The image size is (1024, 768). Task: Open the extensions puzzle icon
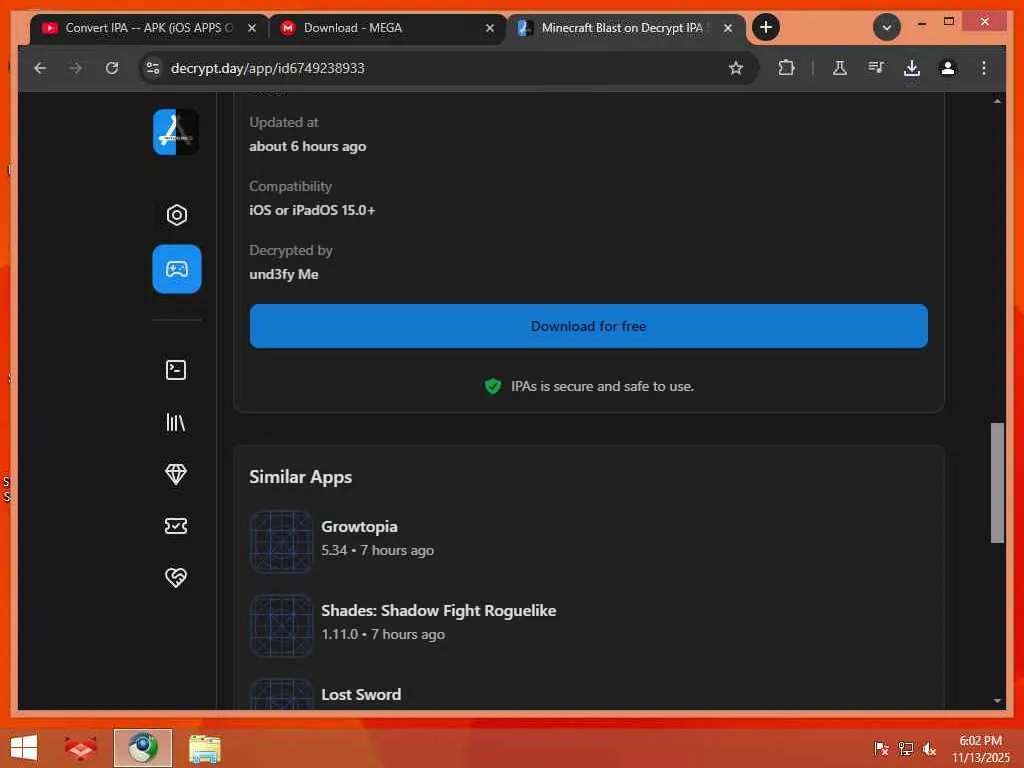[x=786, y=68]
